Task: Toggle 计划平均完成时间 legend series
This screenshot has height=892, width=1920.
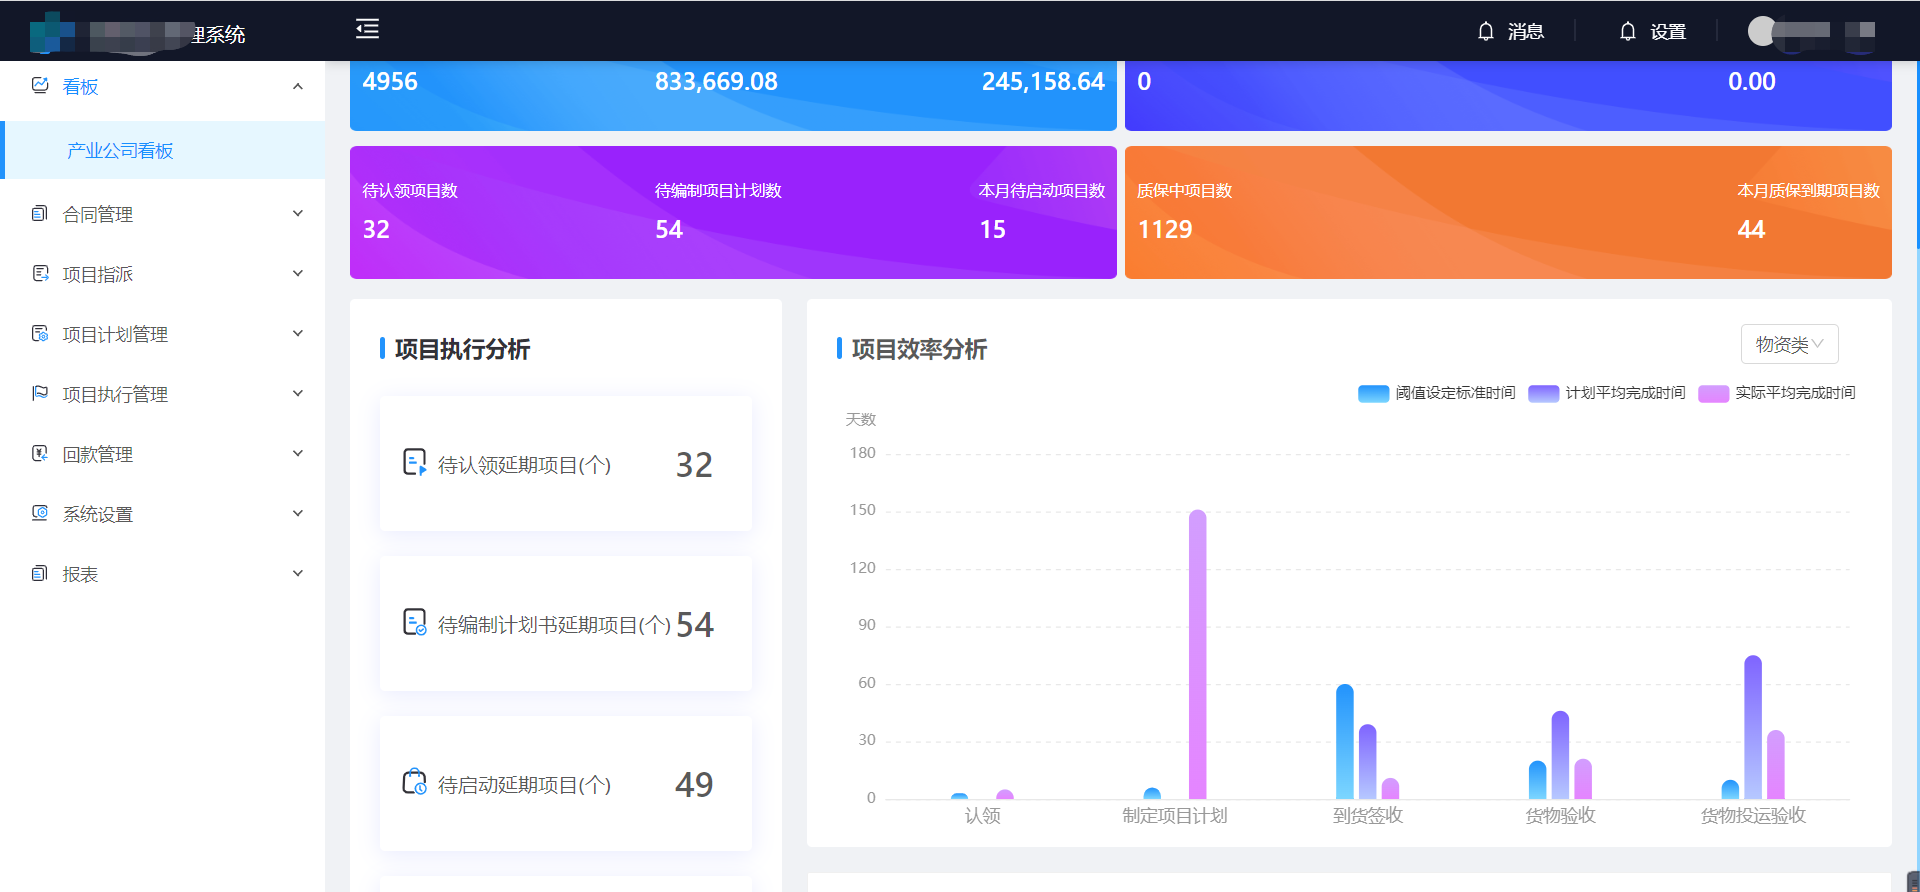Action: pos(1607,393)
